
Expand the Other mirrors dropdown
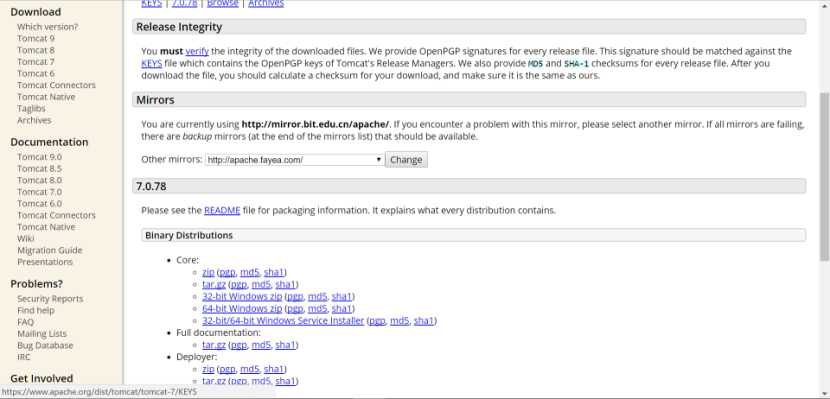tap(294, 159)
